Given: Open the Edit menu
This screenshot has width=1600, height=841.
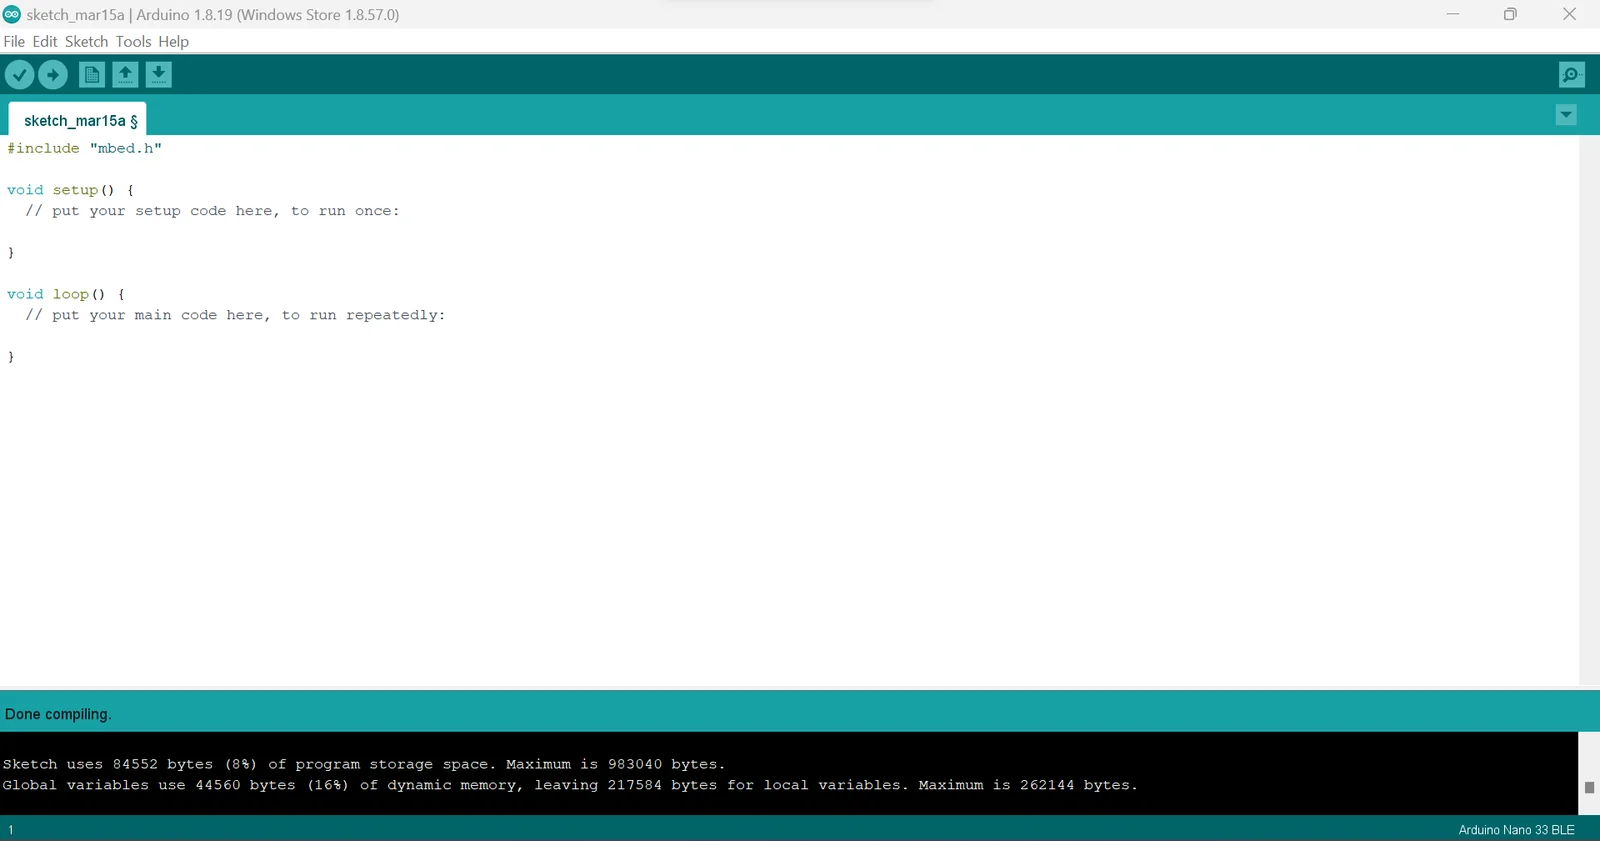Looking at the screenshot, I should pos(45,41).
